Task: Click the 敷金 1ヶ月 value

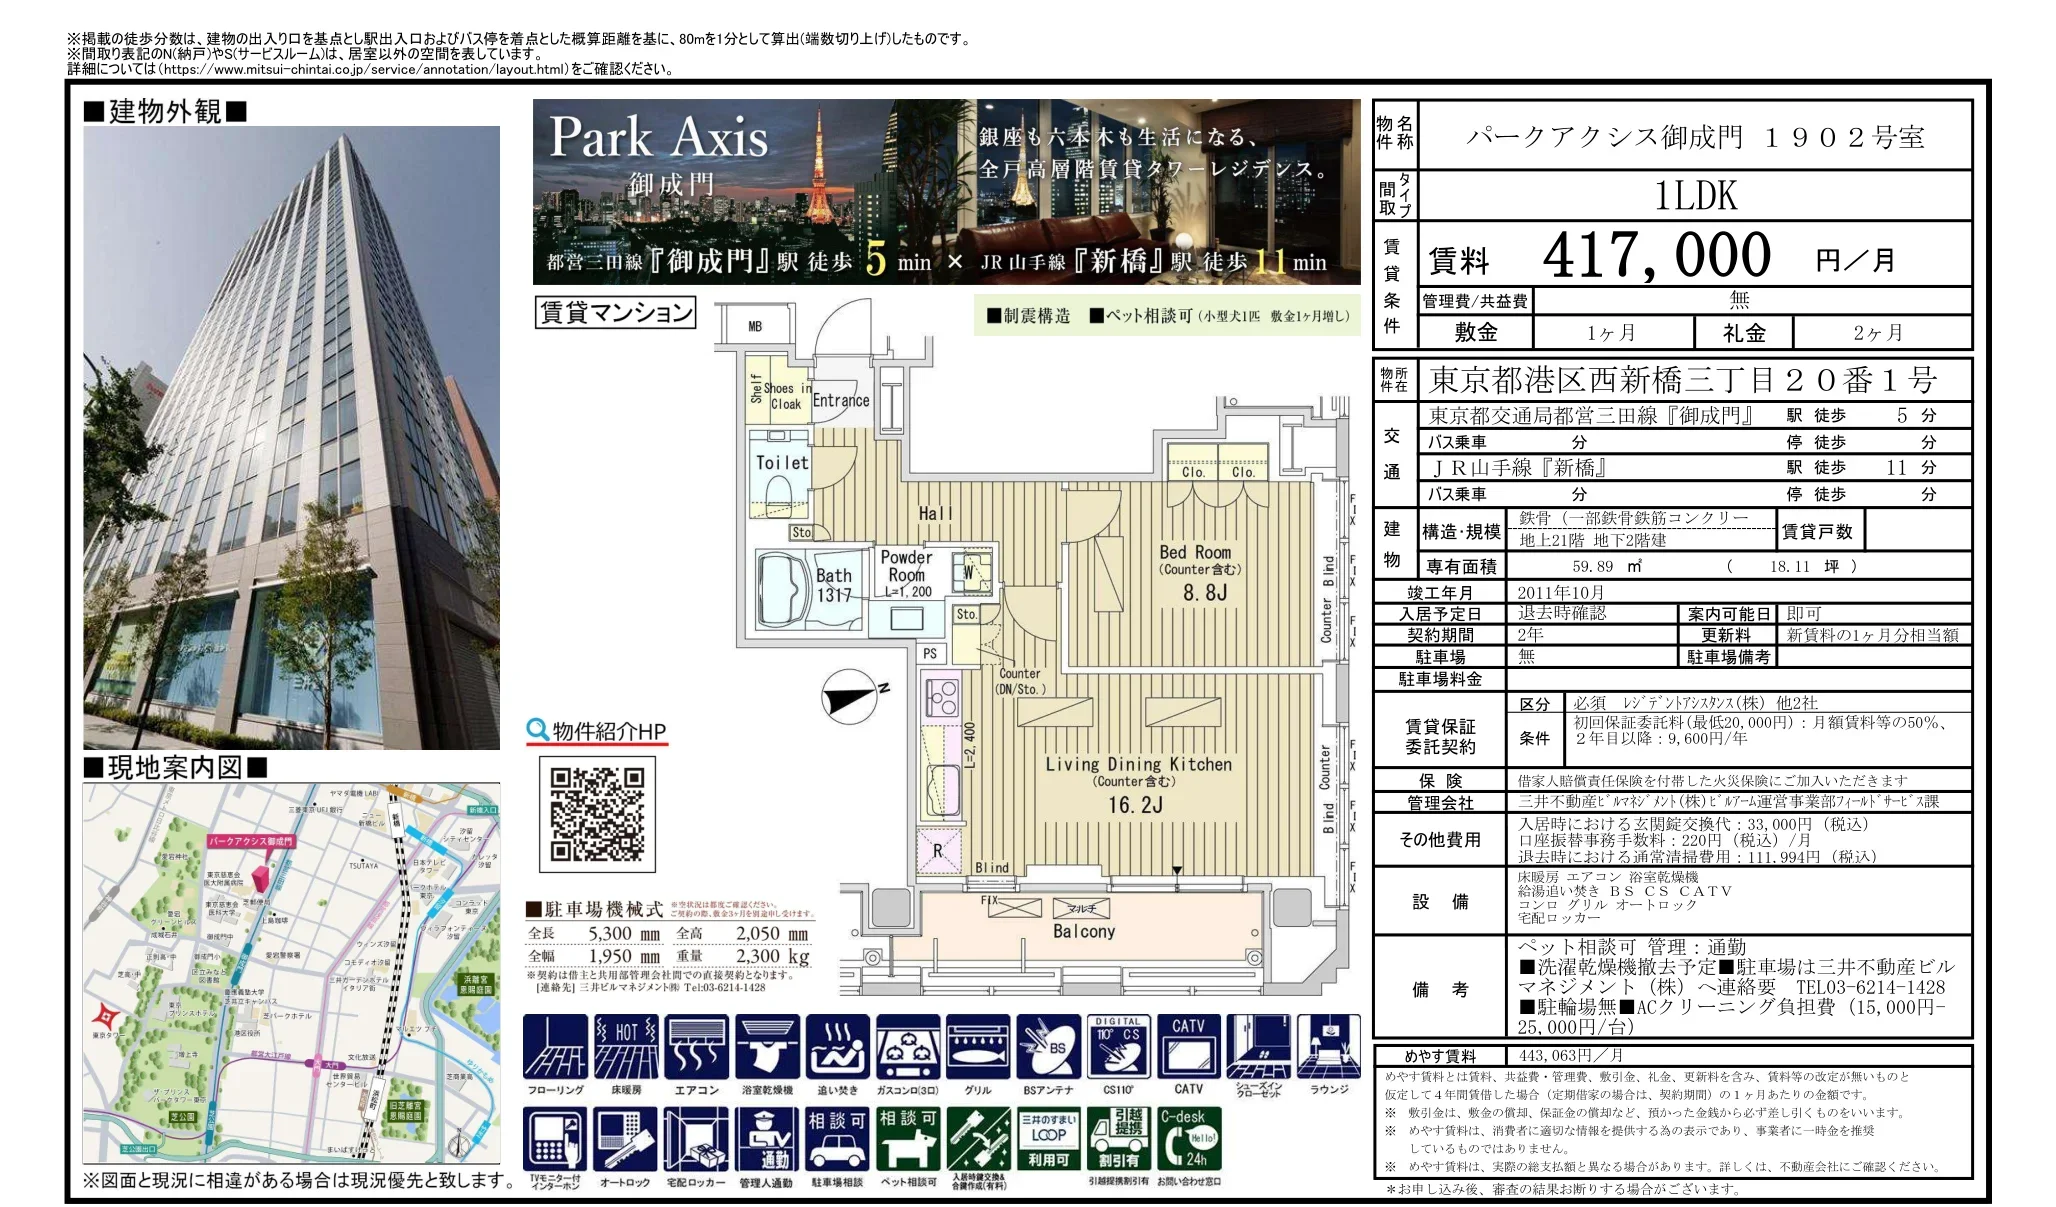Action: pos(1611,333)
